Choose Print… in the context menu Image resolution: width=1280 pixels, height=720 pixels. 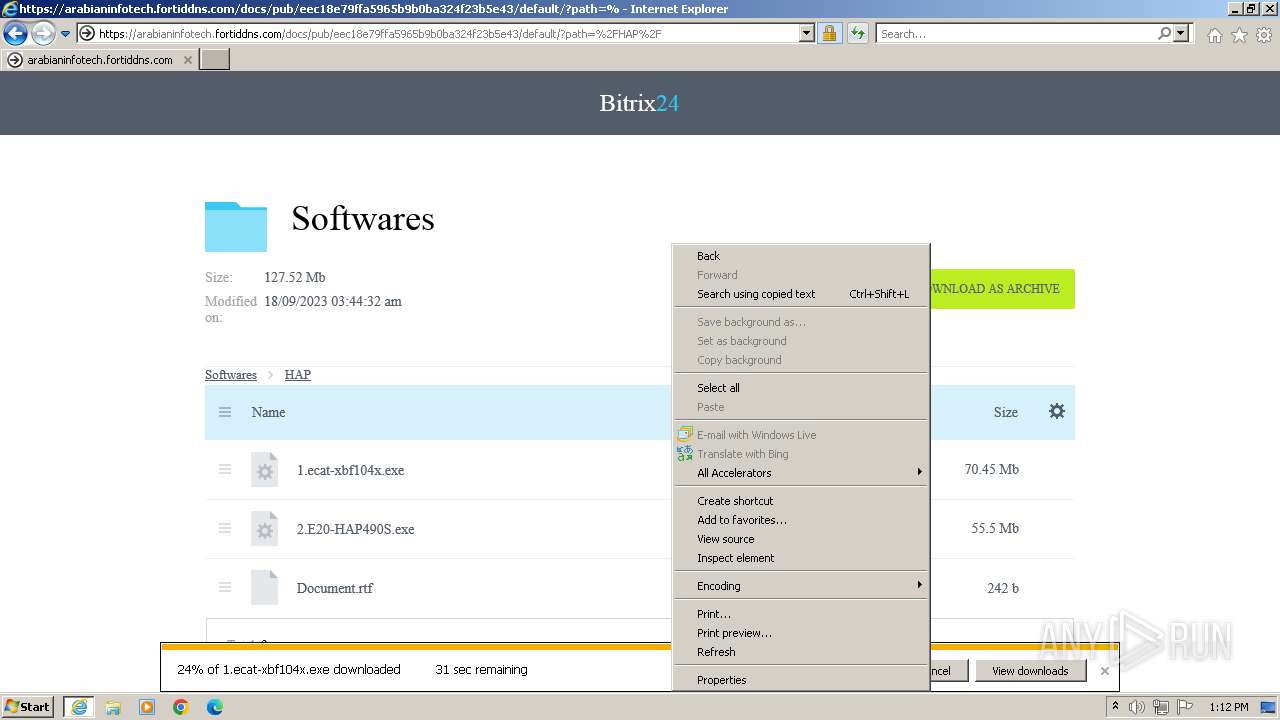802,614
